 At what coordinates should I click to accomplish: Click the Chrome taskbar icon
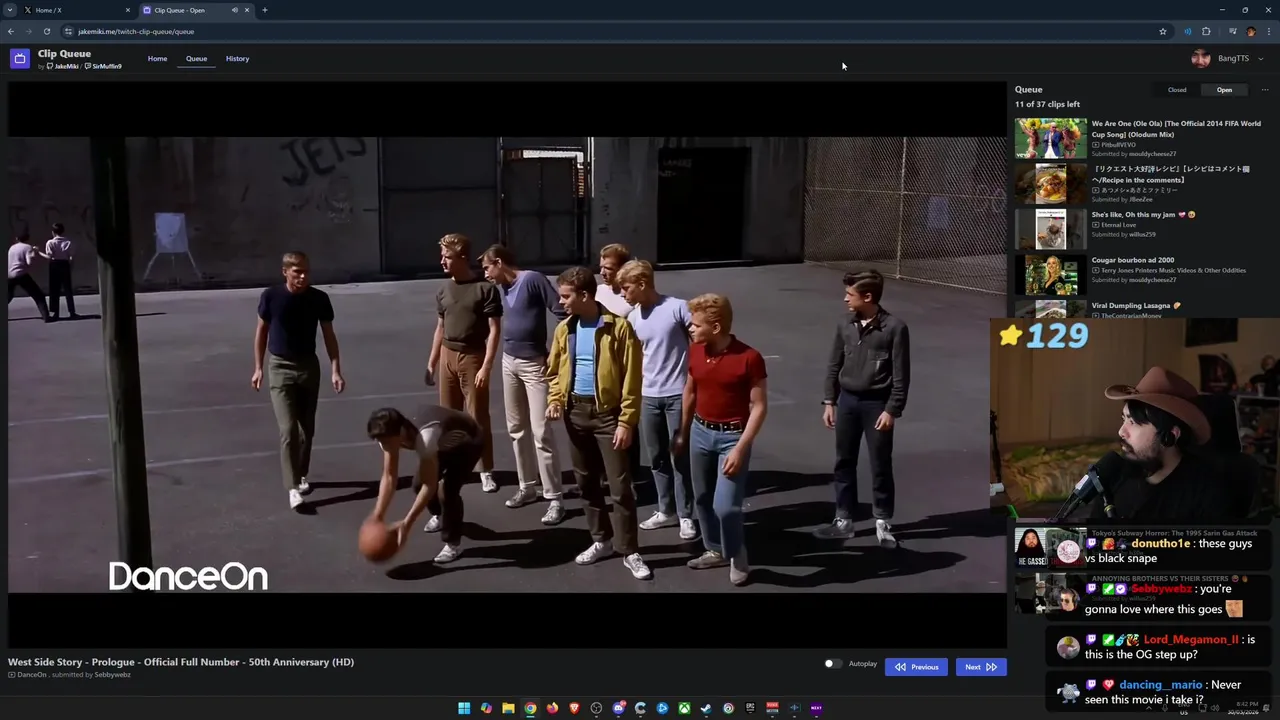[530, 708]
